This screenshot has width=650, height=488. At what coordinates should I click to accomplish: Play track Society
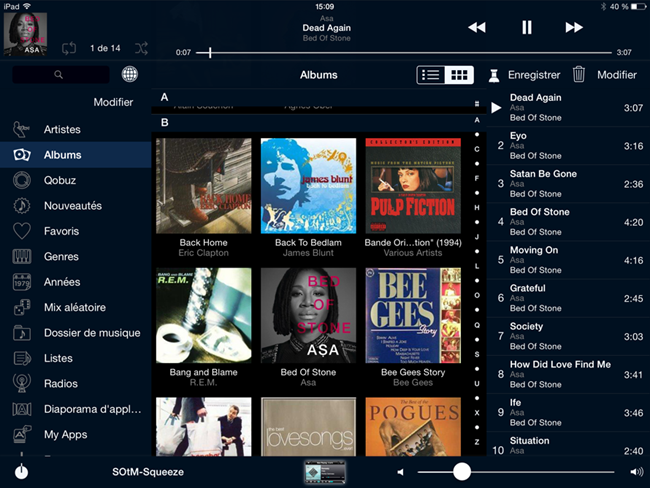point(568,337)
